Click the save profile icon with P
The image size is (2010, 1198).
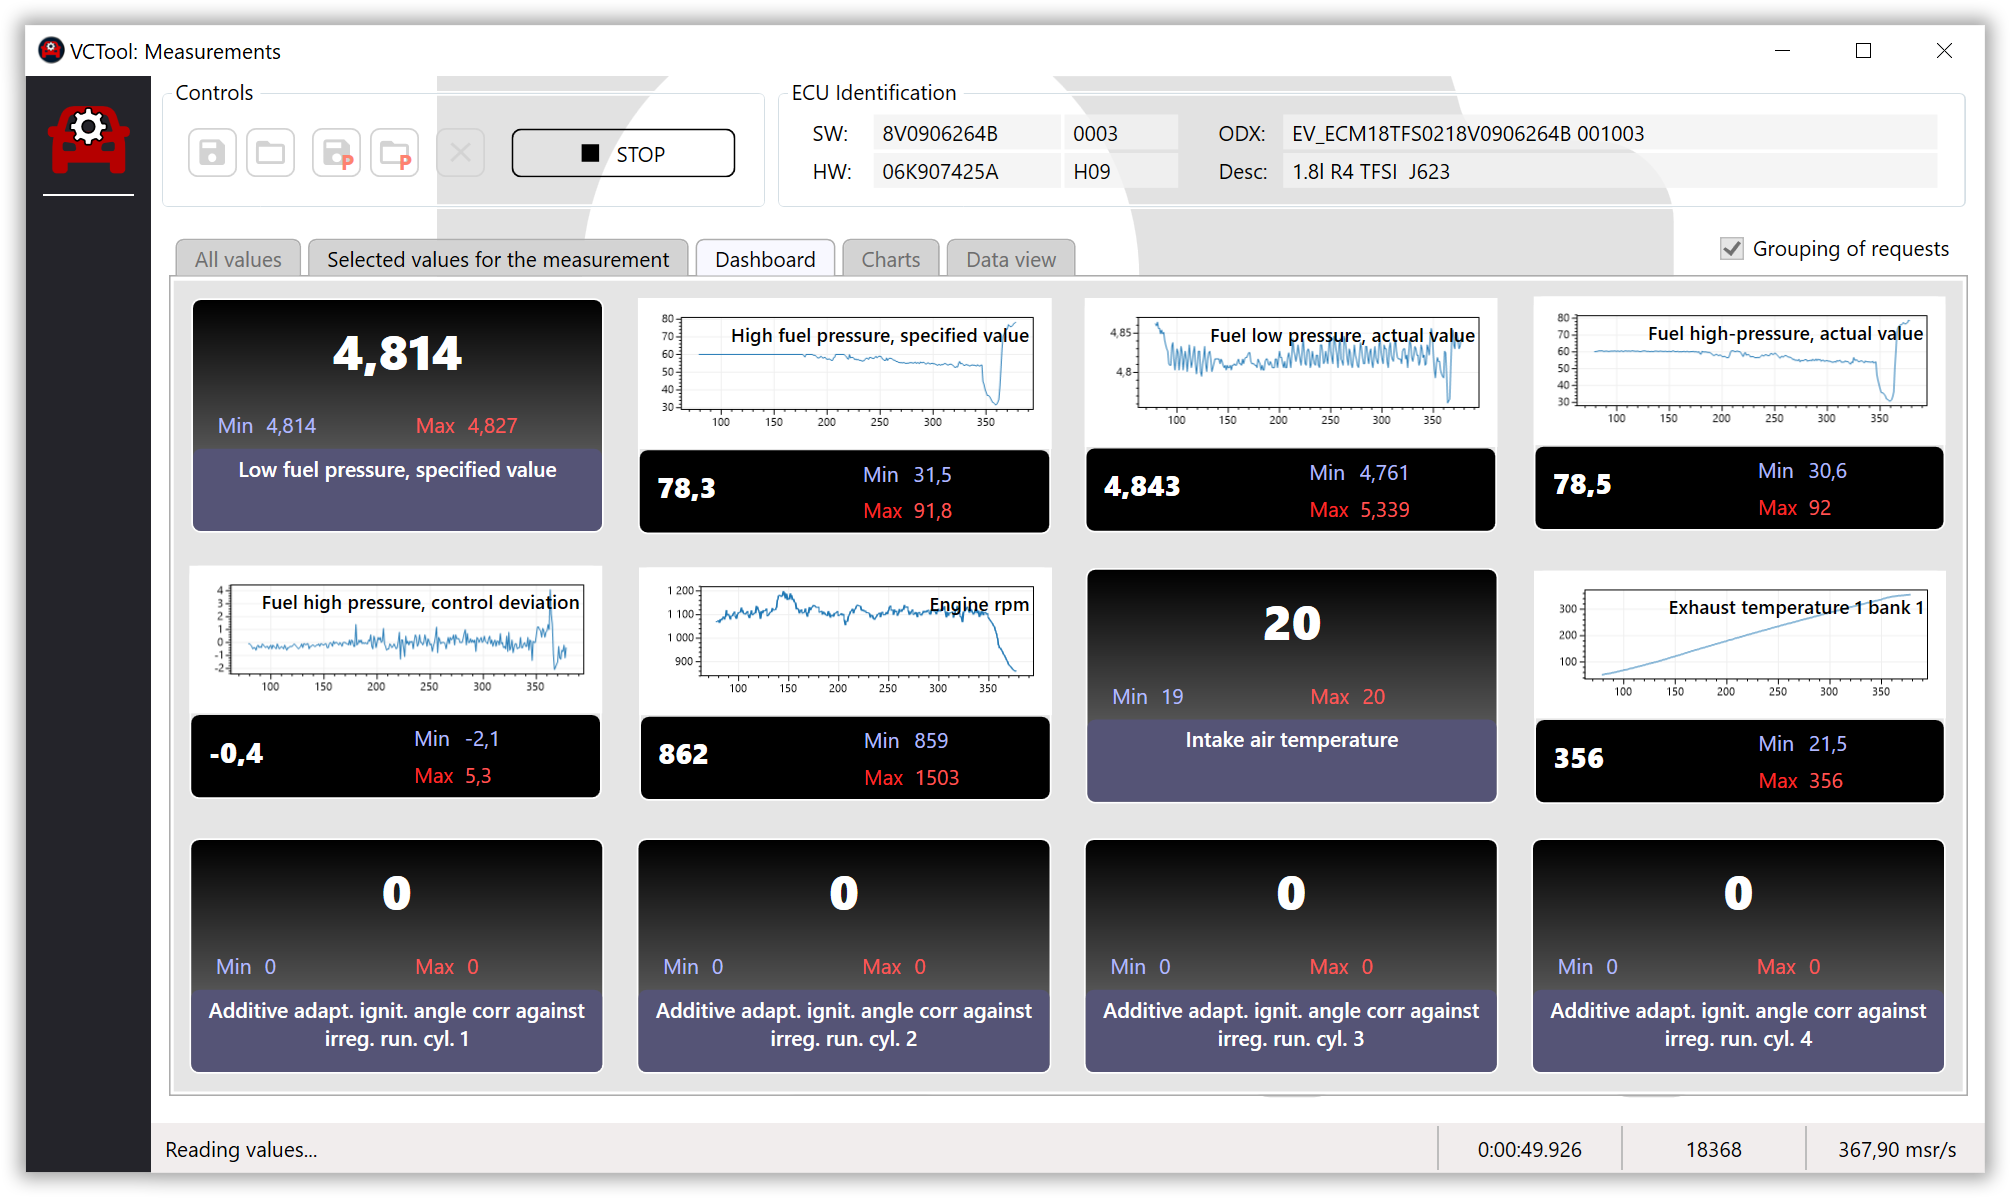336,153
